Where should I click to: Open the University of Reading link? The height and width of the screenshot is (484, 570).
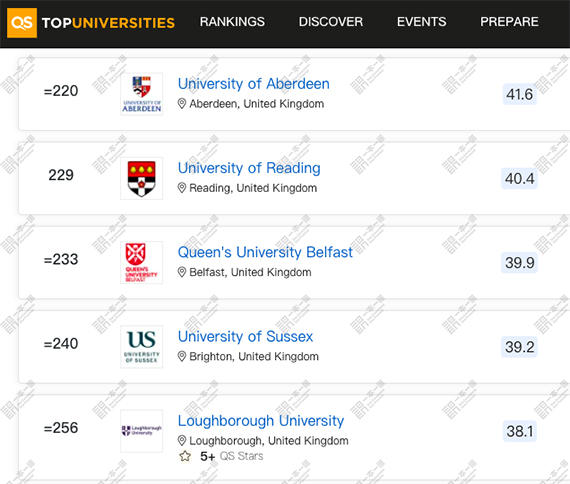coord(249,168)
